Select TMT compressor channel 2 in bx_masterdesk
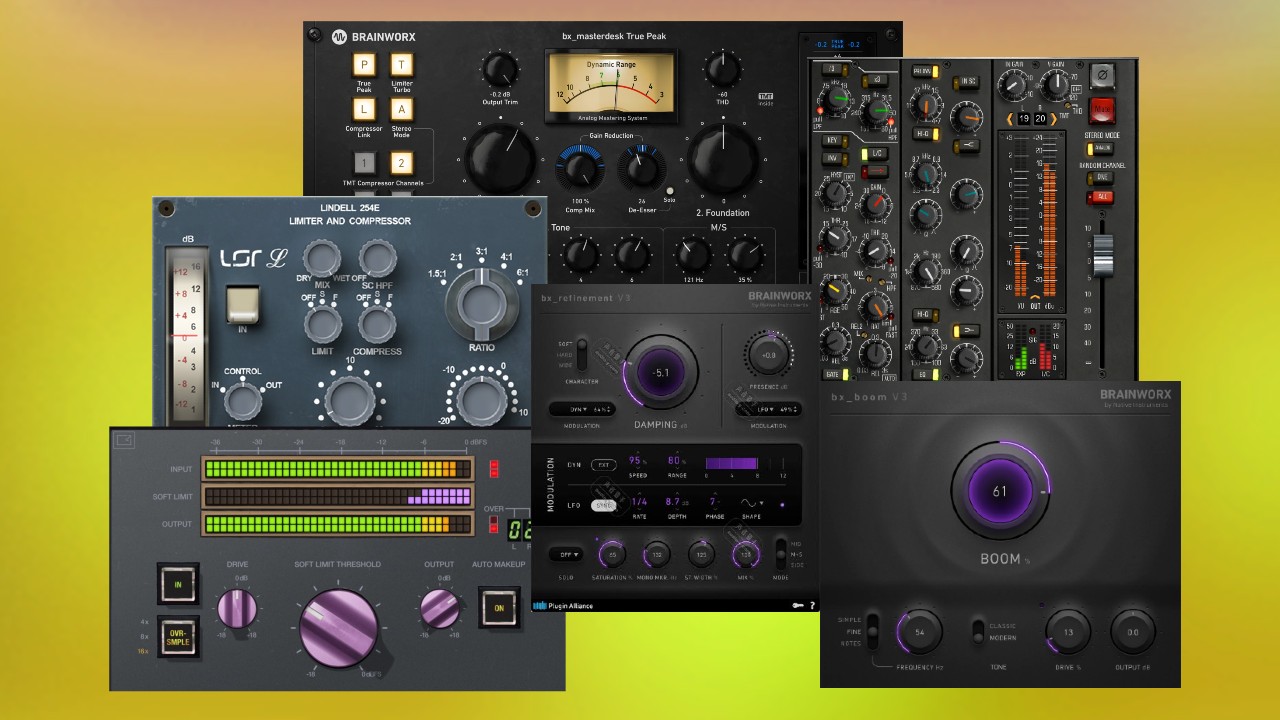Screen dimensions: 1280x720 coord(401,162)
